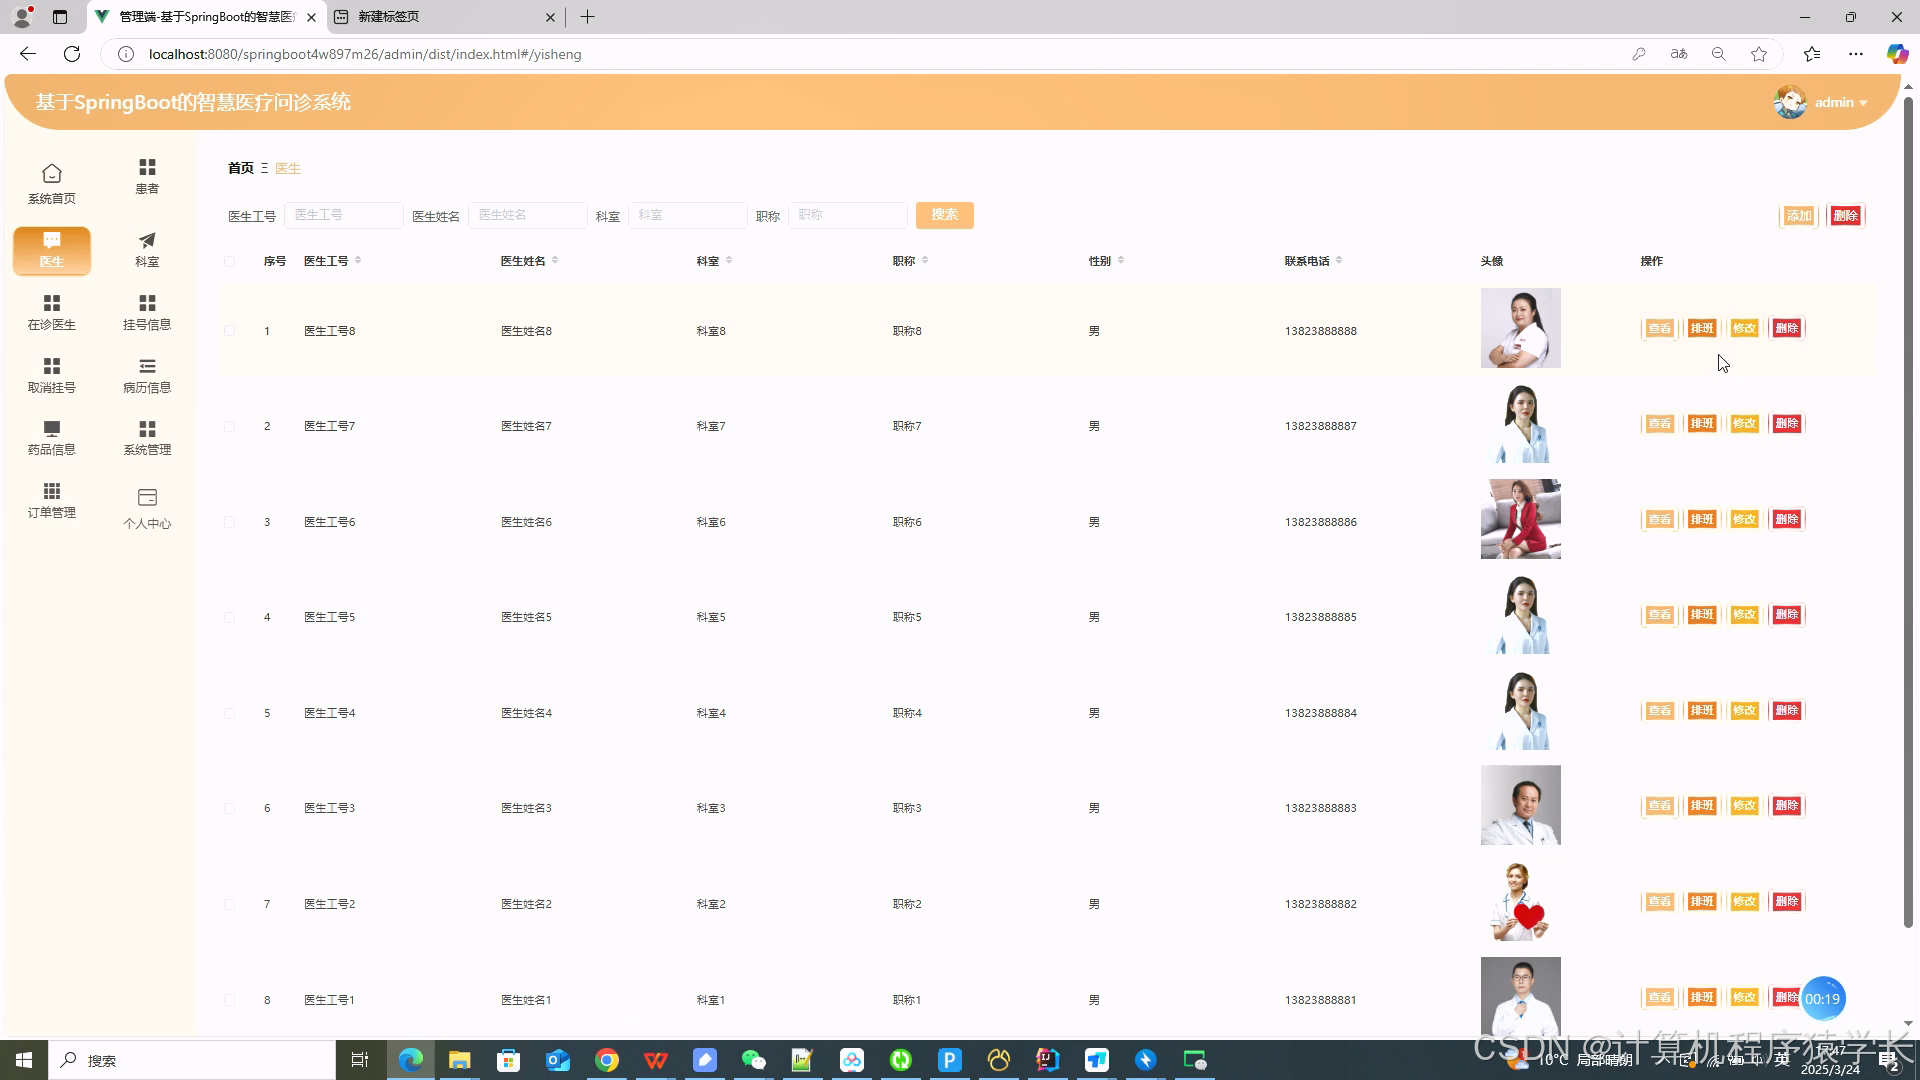Check the checkbox for row 1 医生工号8

tap(230, 331)
